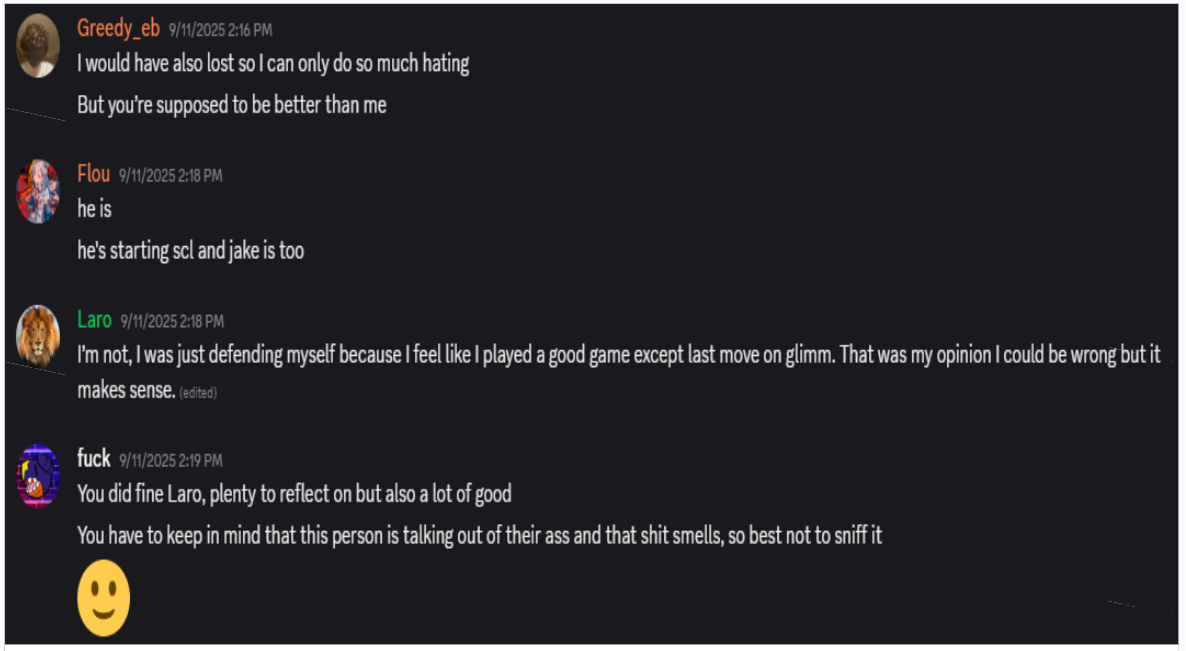The height and width of the screenshot is (651, 1186).
Task: Open Greedy_eb's profile via their username
Action: pyautogui.click(x=117, y=29)
